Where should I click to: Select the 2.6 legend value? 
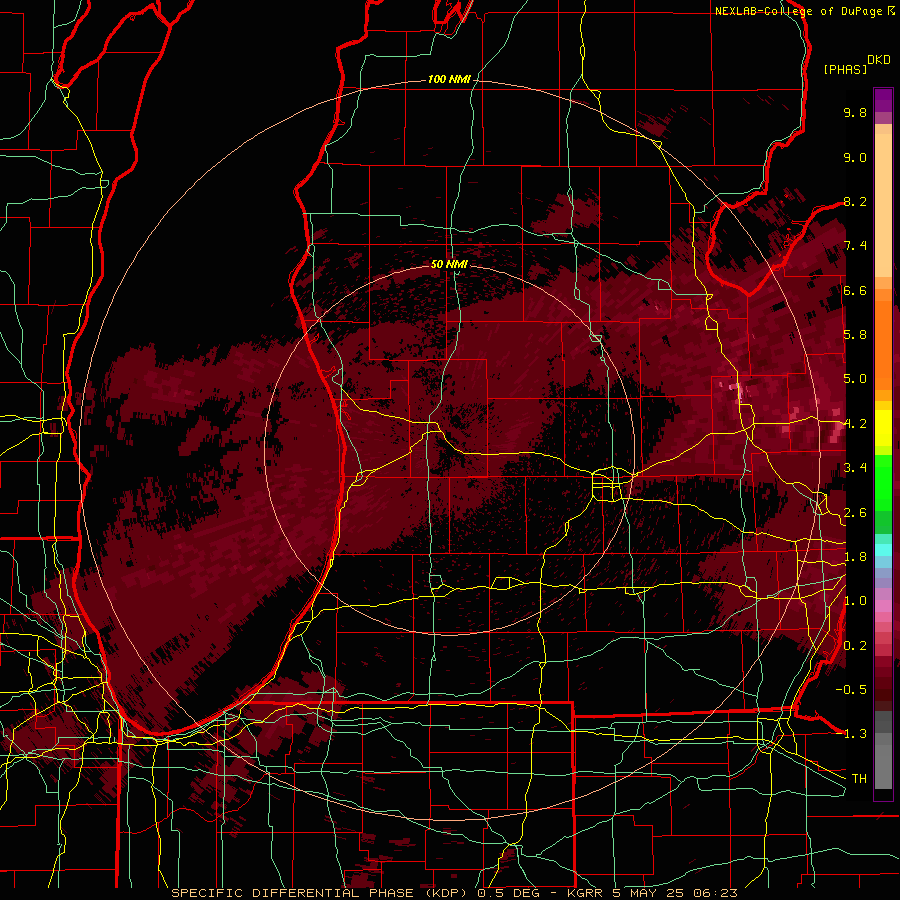[855, 513]
